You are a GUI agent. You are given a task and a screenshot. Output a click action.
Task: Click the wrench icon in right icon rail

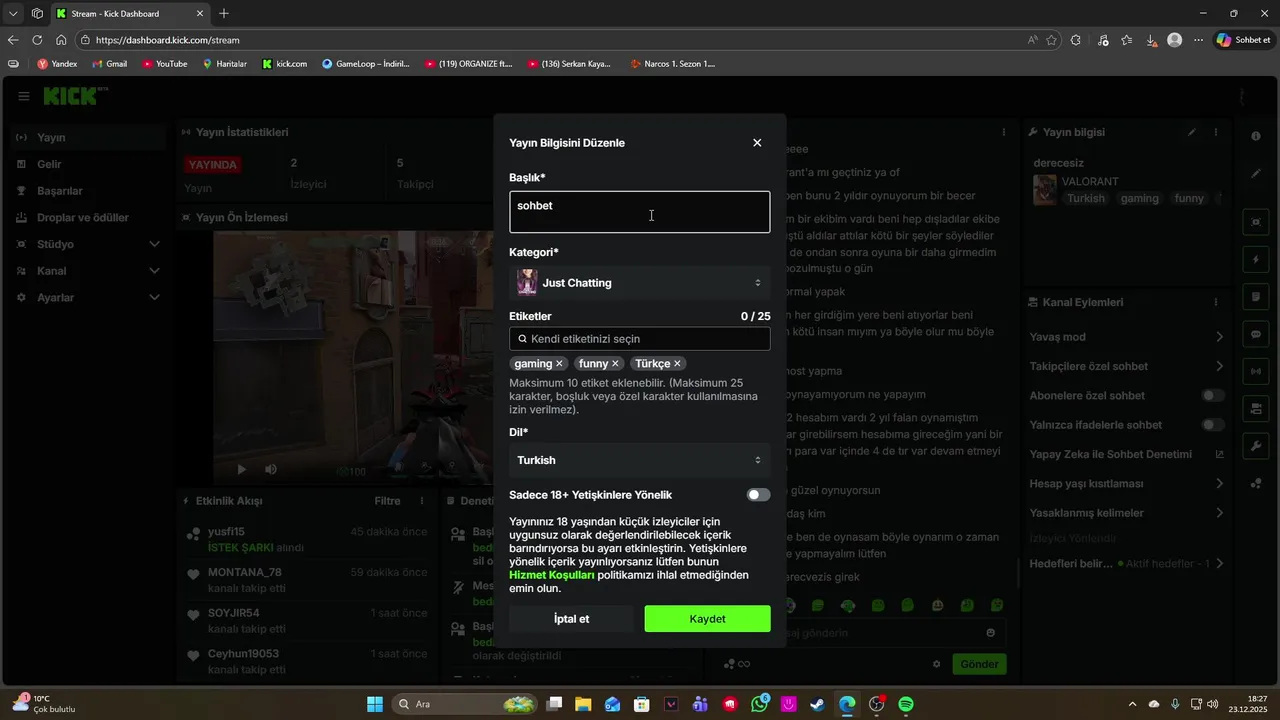(1256, 446)
